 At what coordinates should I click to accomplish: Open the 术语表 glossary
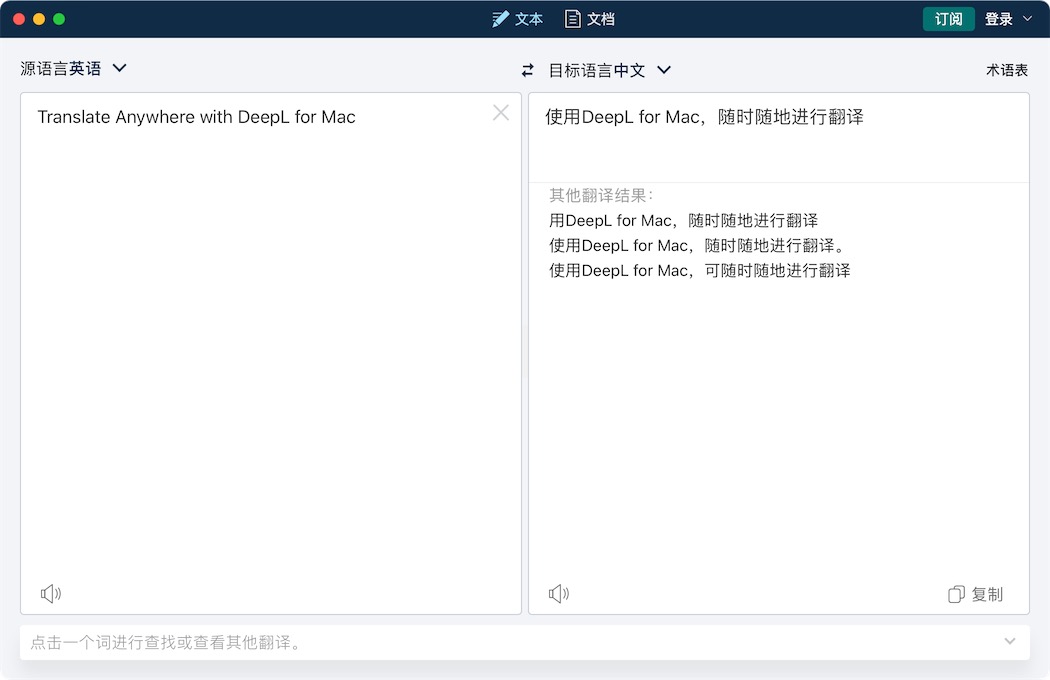tap(1006, 70)
